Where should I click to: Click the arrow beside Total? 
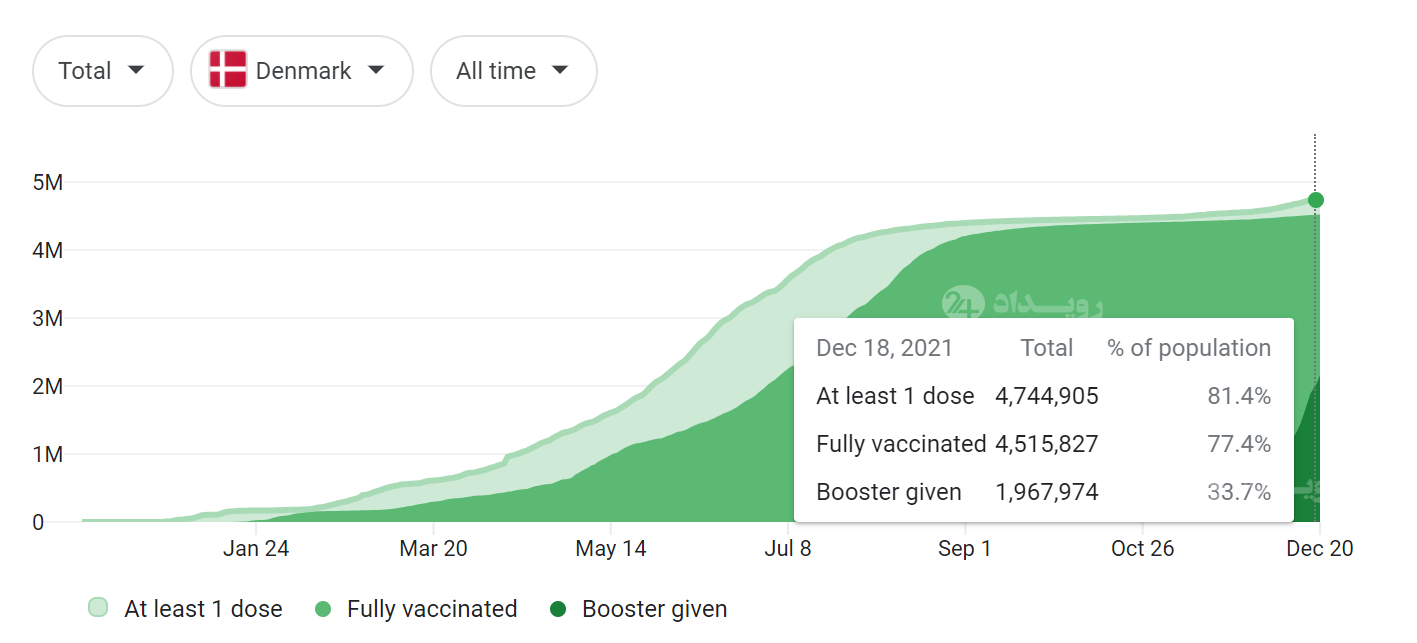tap(136, 70)
